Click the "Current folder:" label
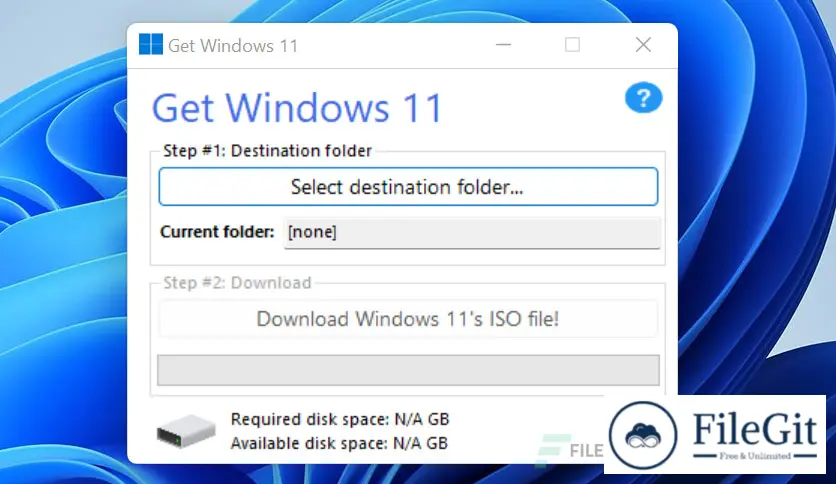Image resolution: width=836 pixels, height=484 pixels. pos(217,232)
